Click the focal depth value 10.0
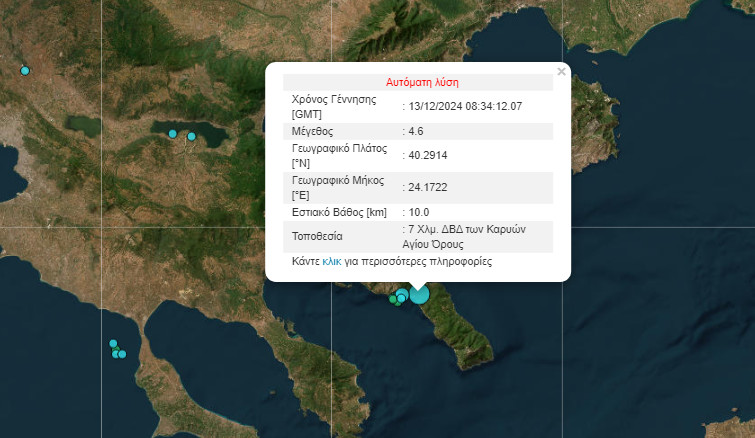755x438 pixels. coord(419,212)
